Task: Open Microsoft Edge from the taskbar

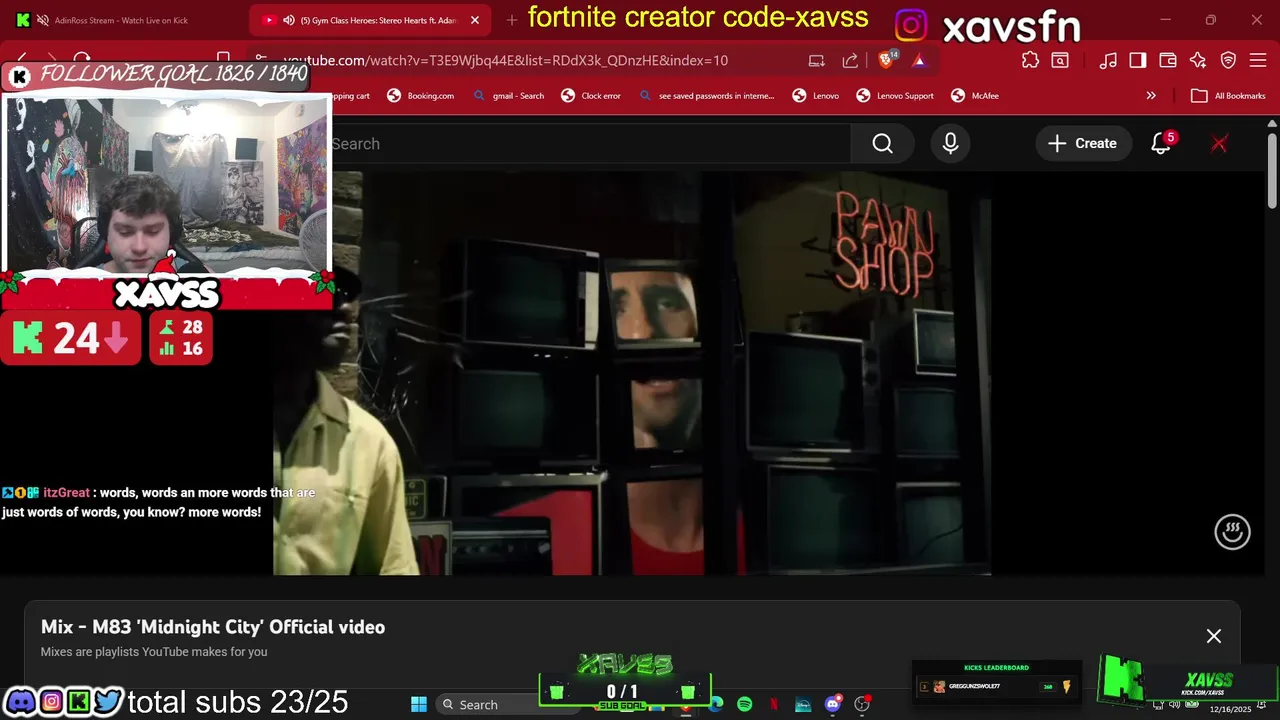Action: click(716, 705)
